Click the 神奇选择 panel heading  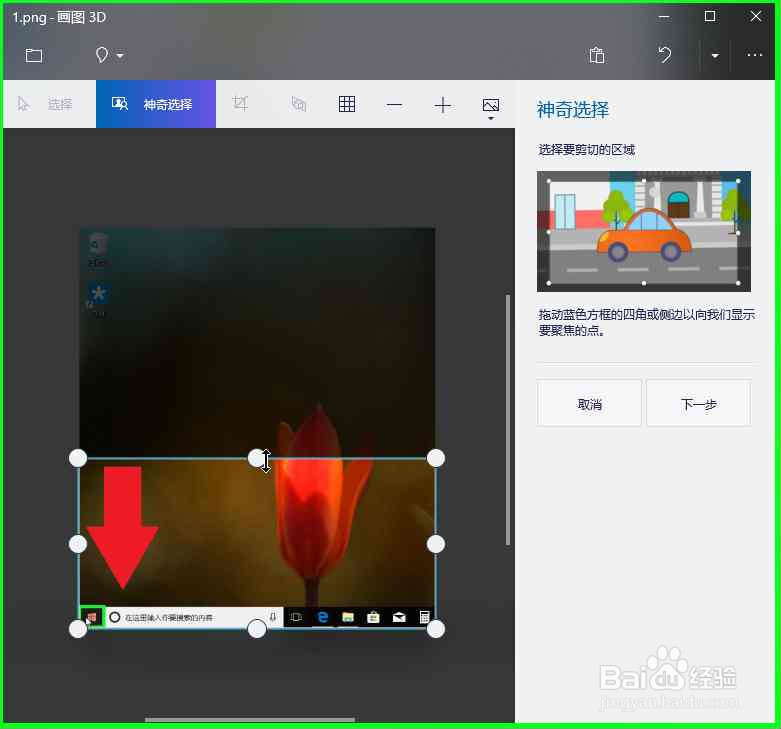[x=573, y=110]
